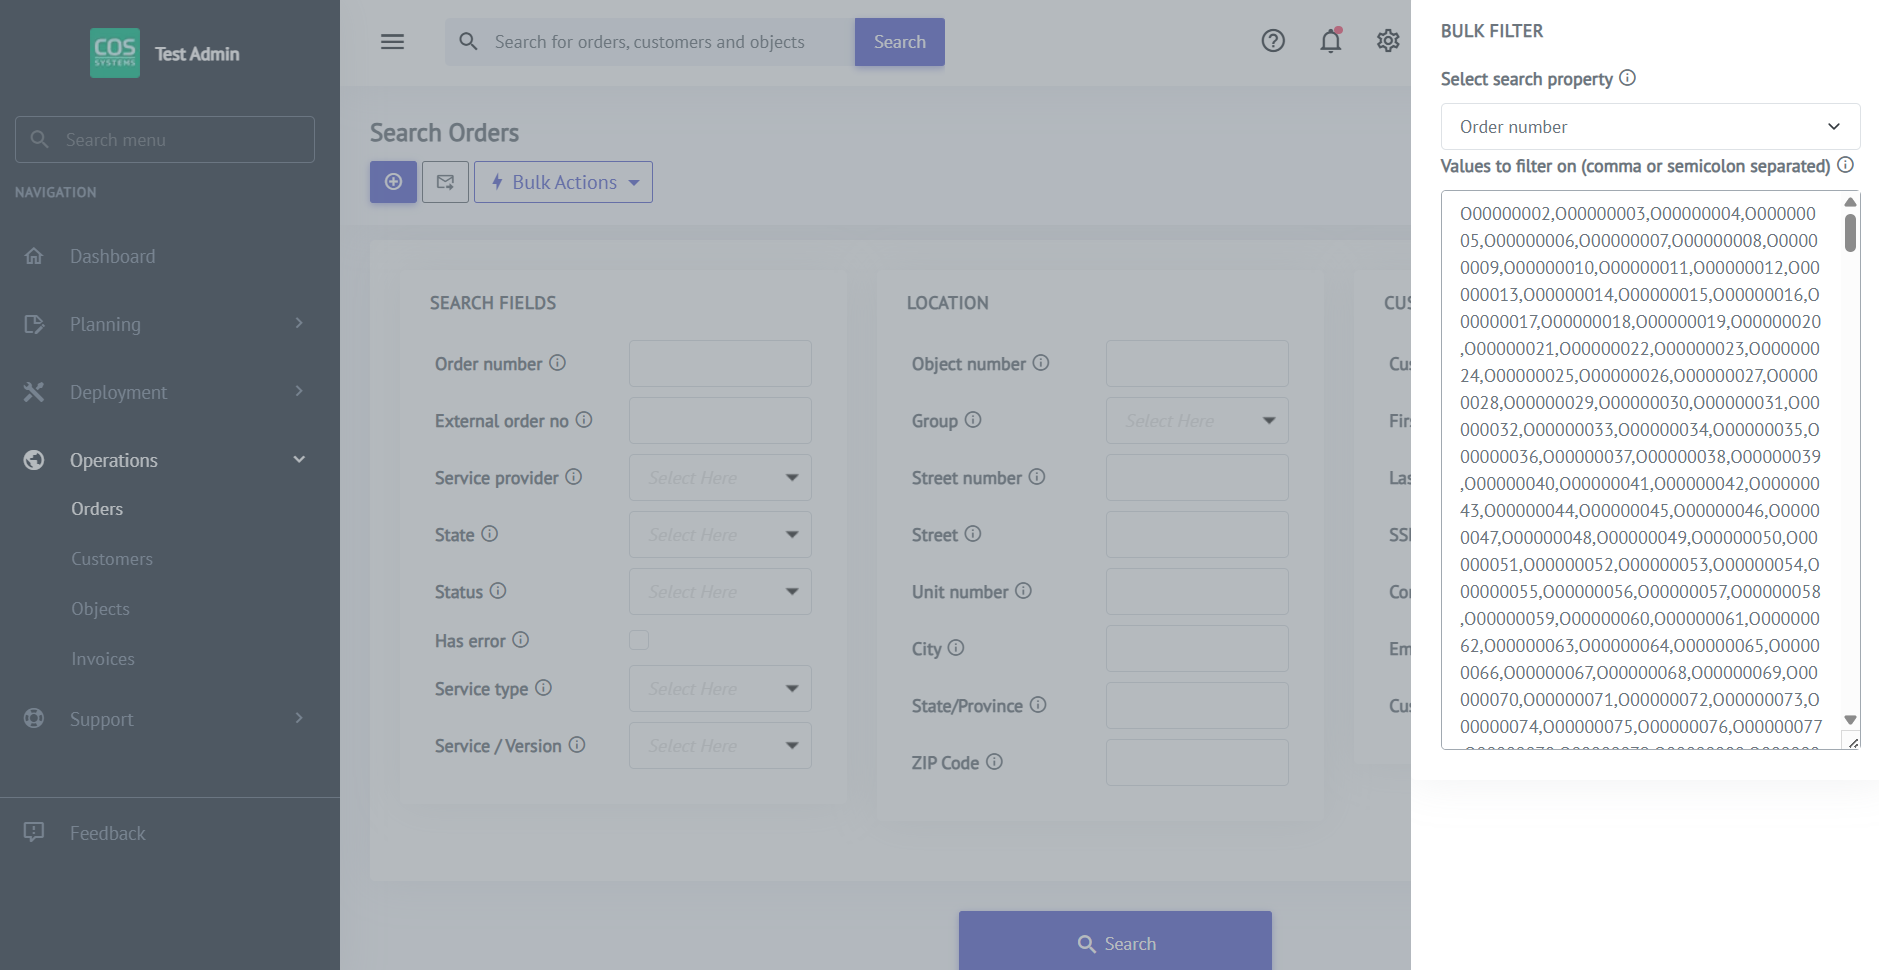Viewport: 1879px width, 970px height.
Task: Click info icon next to Select search property
Action: coord(1627,78)
